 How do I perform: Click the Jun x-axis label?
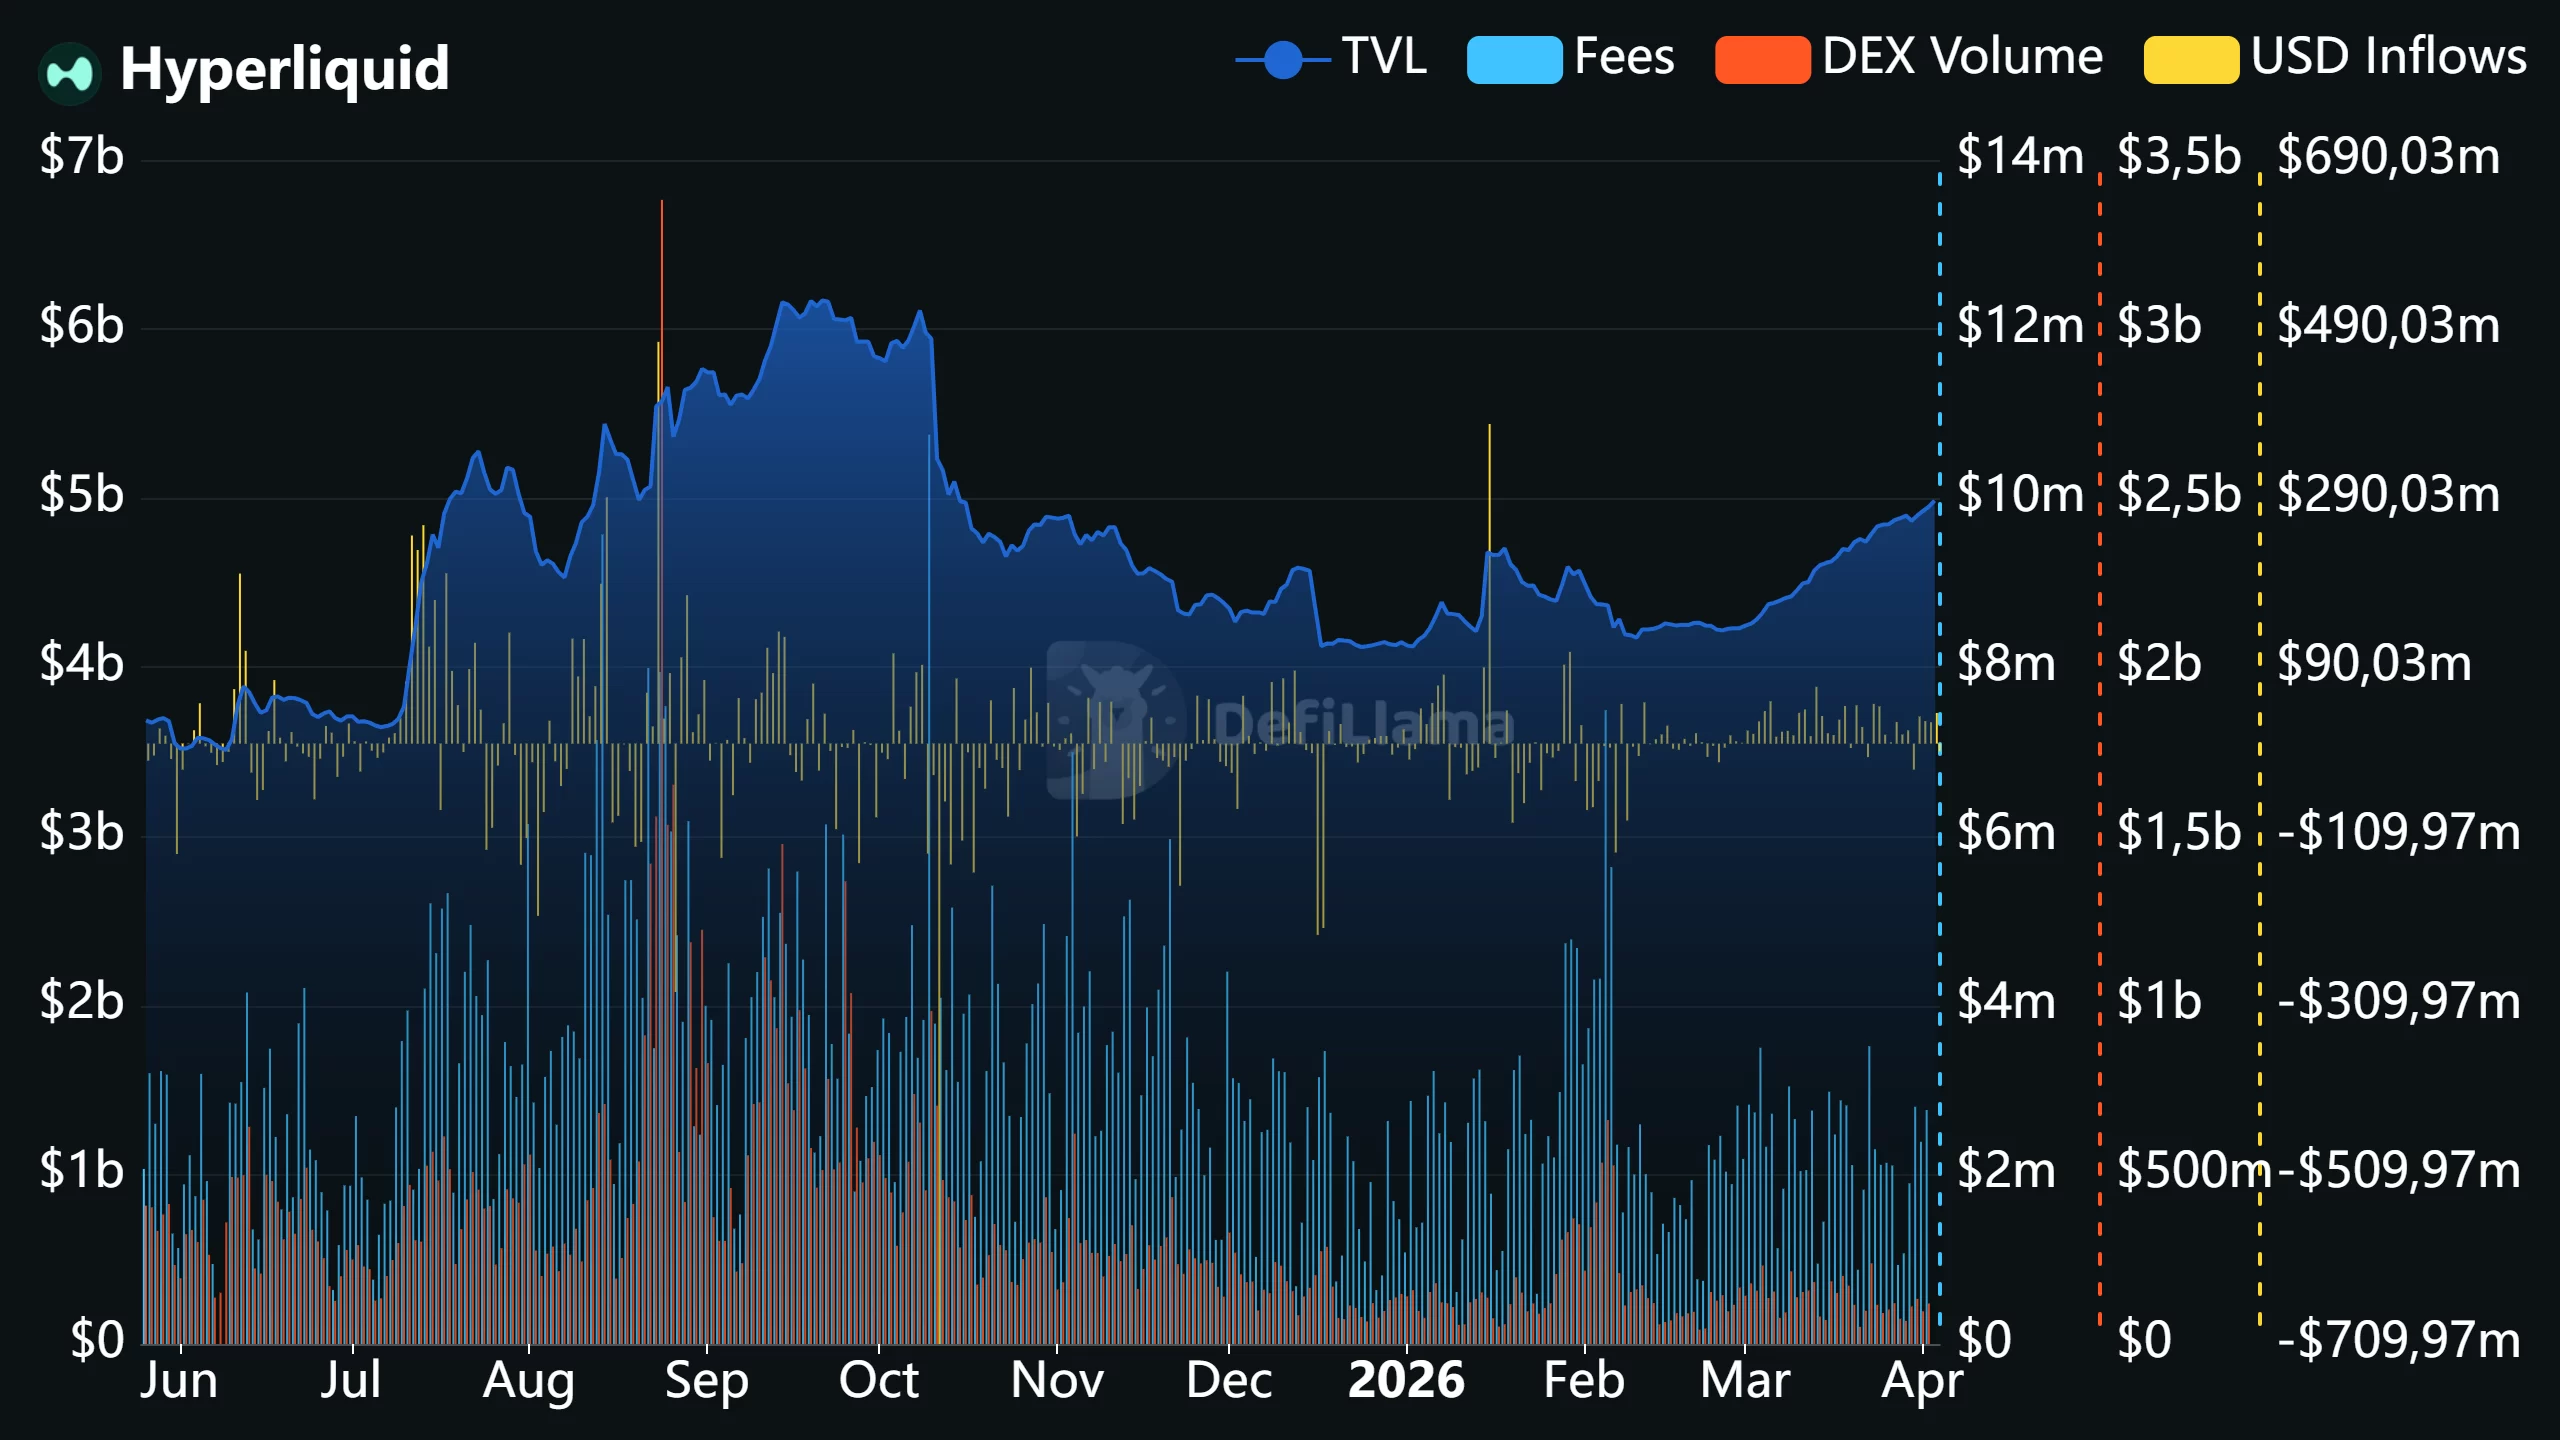pos(179,1381)
